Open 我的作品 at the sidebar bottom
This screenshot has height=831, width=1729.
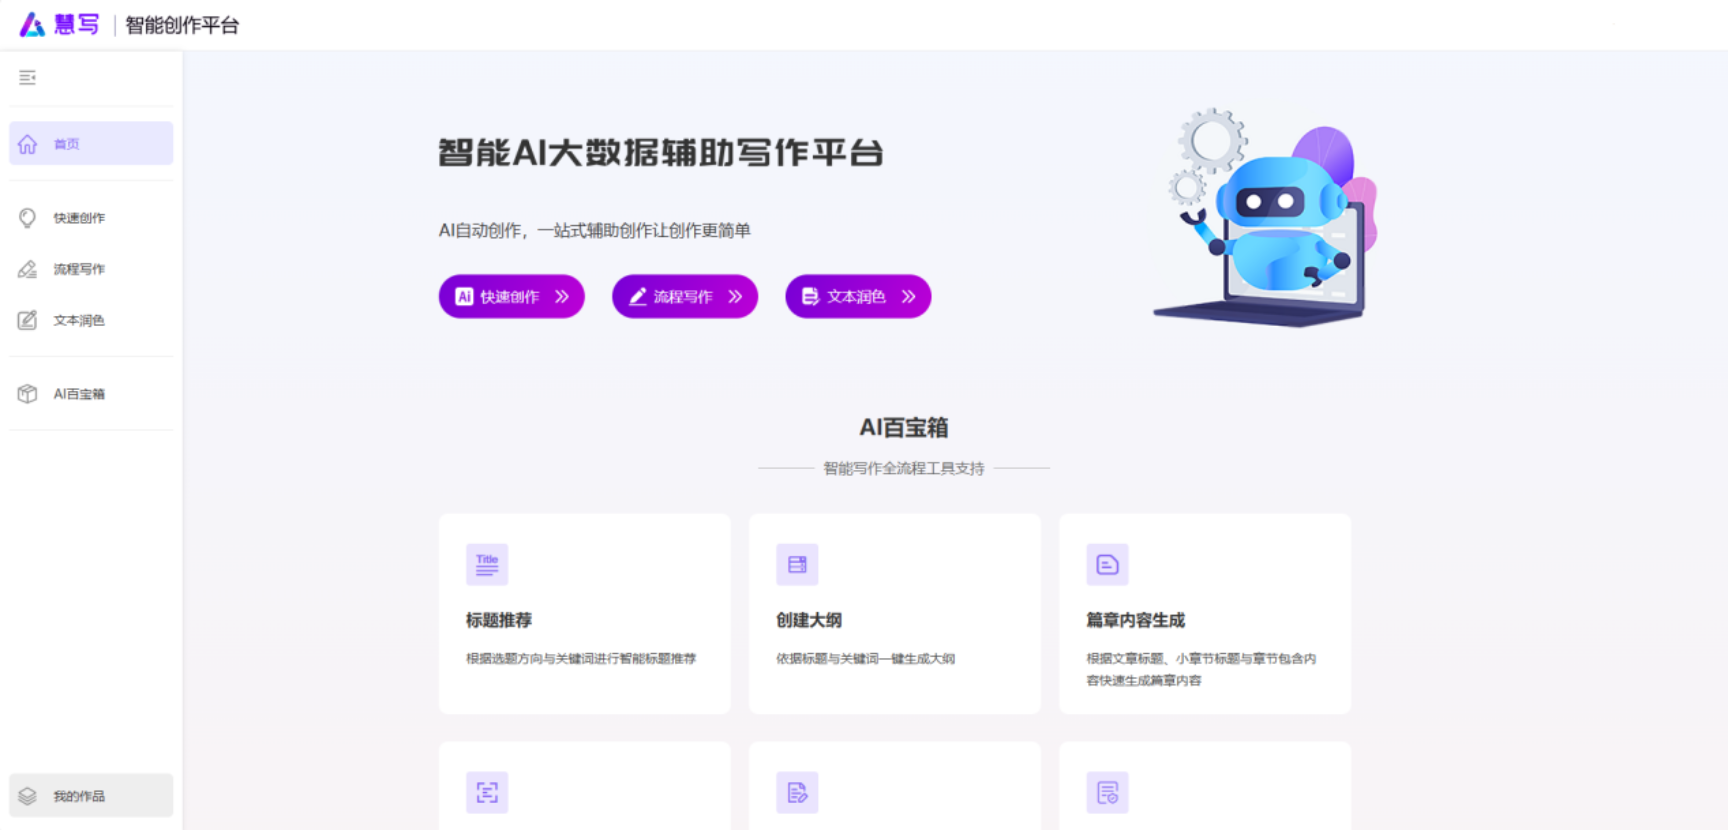[79, 796]
